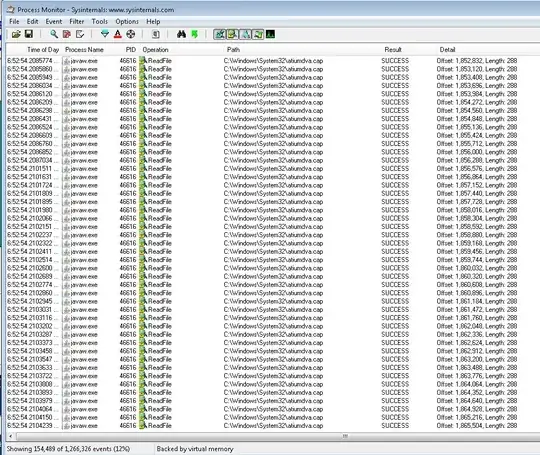Click 'Showing 154,489 of 1,266,326 events' status text
Image resolution: width=540 pixels, height=455 pixels.
pyautogui.click(x=68, y=449)
